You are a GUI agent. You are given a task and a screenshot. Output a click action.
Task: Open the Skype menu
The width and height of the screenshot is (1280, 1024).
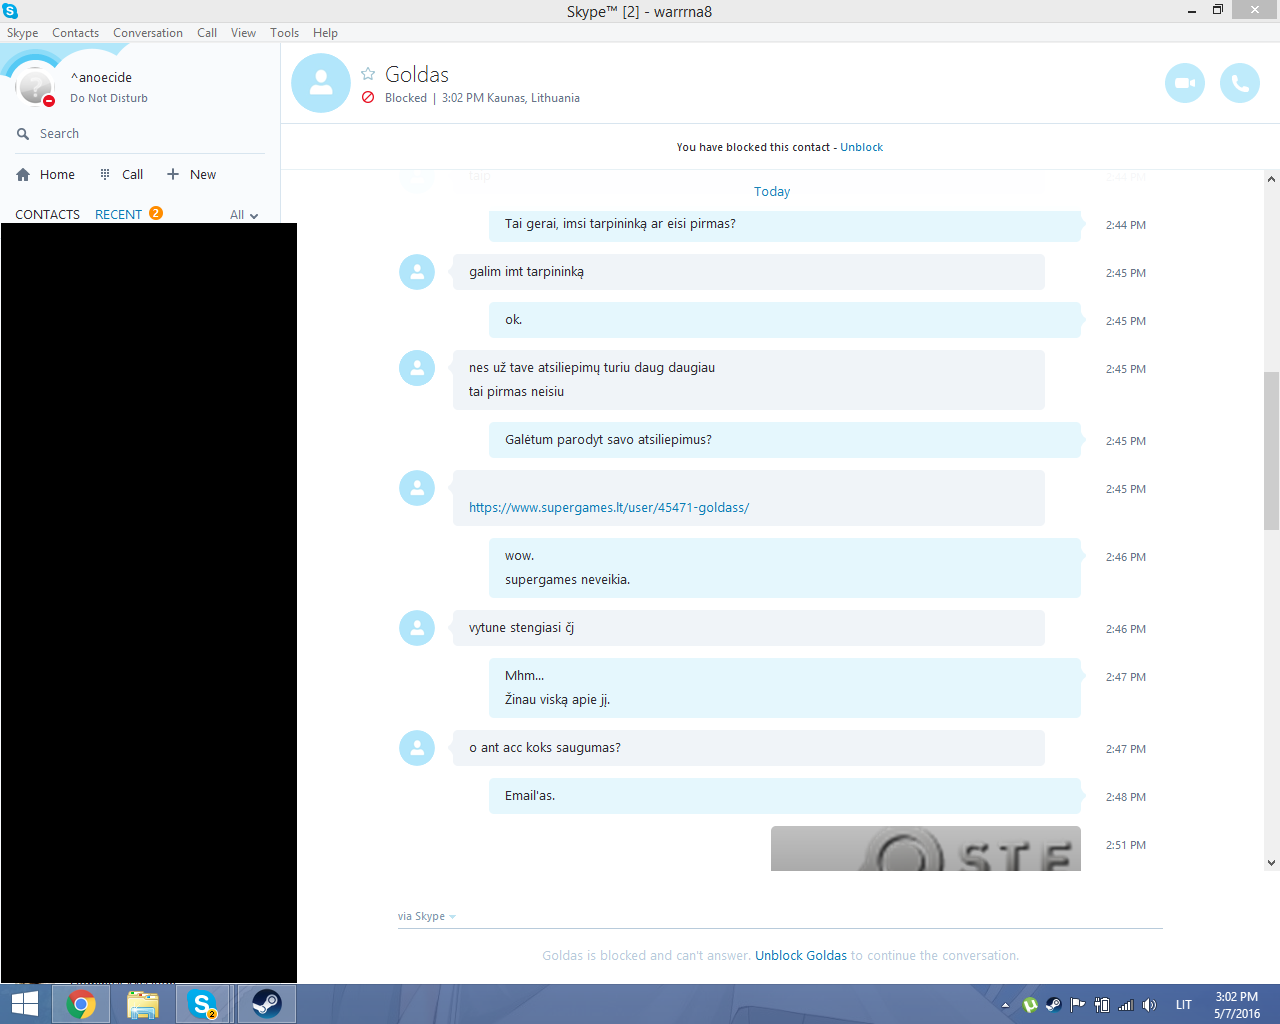click(x=23, y=33)
